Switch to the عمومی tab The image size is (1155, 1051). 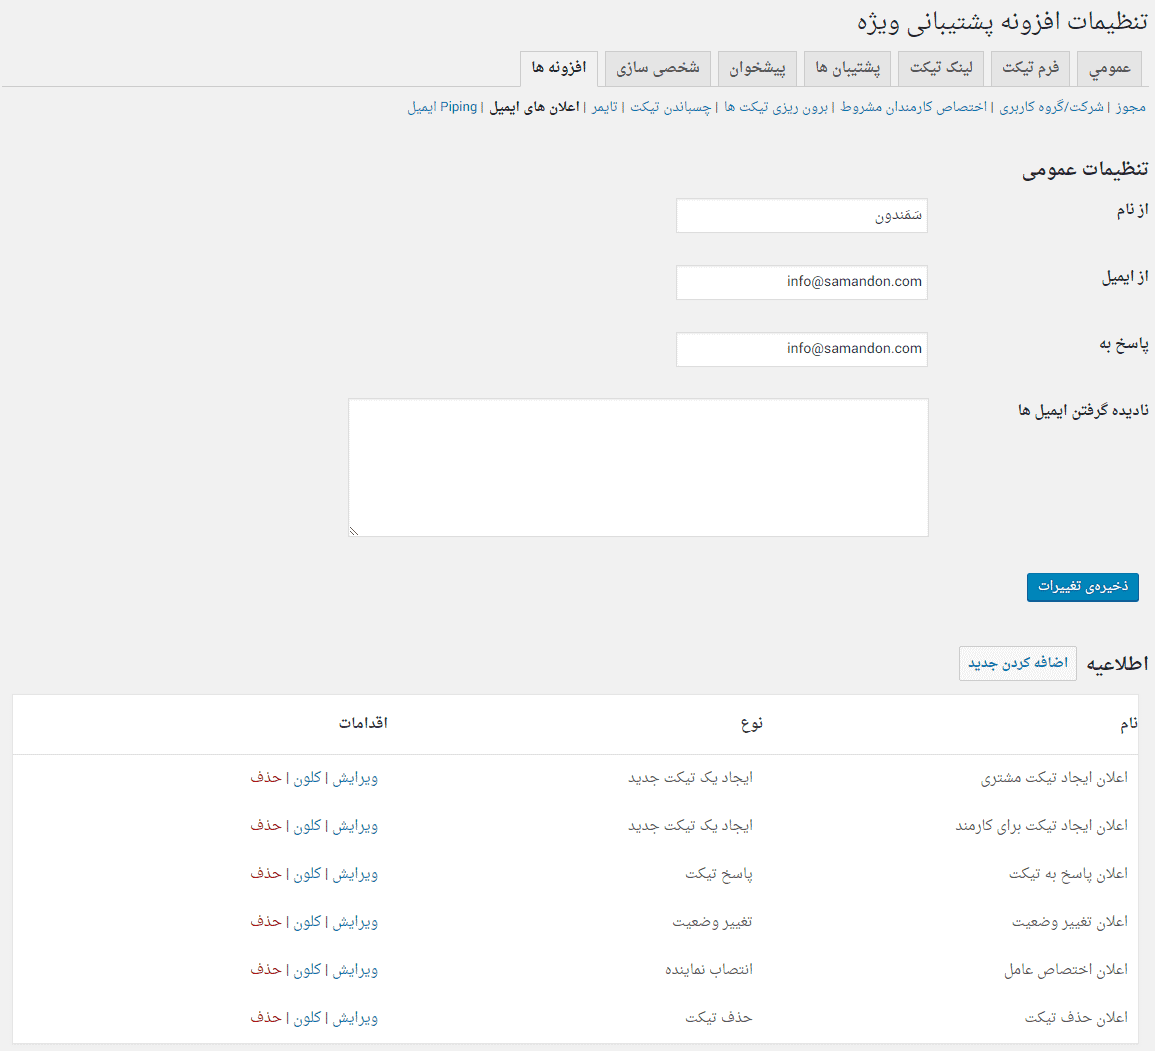(x=1109, y=68)
